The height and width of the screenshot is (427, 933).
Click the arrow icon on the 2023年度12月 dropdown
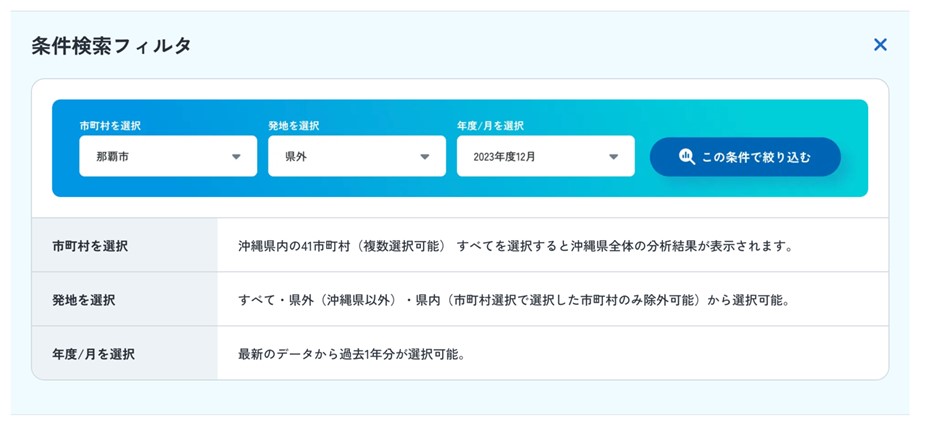[x=613, y=157]
